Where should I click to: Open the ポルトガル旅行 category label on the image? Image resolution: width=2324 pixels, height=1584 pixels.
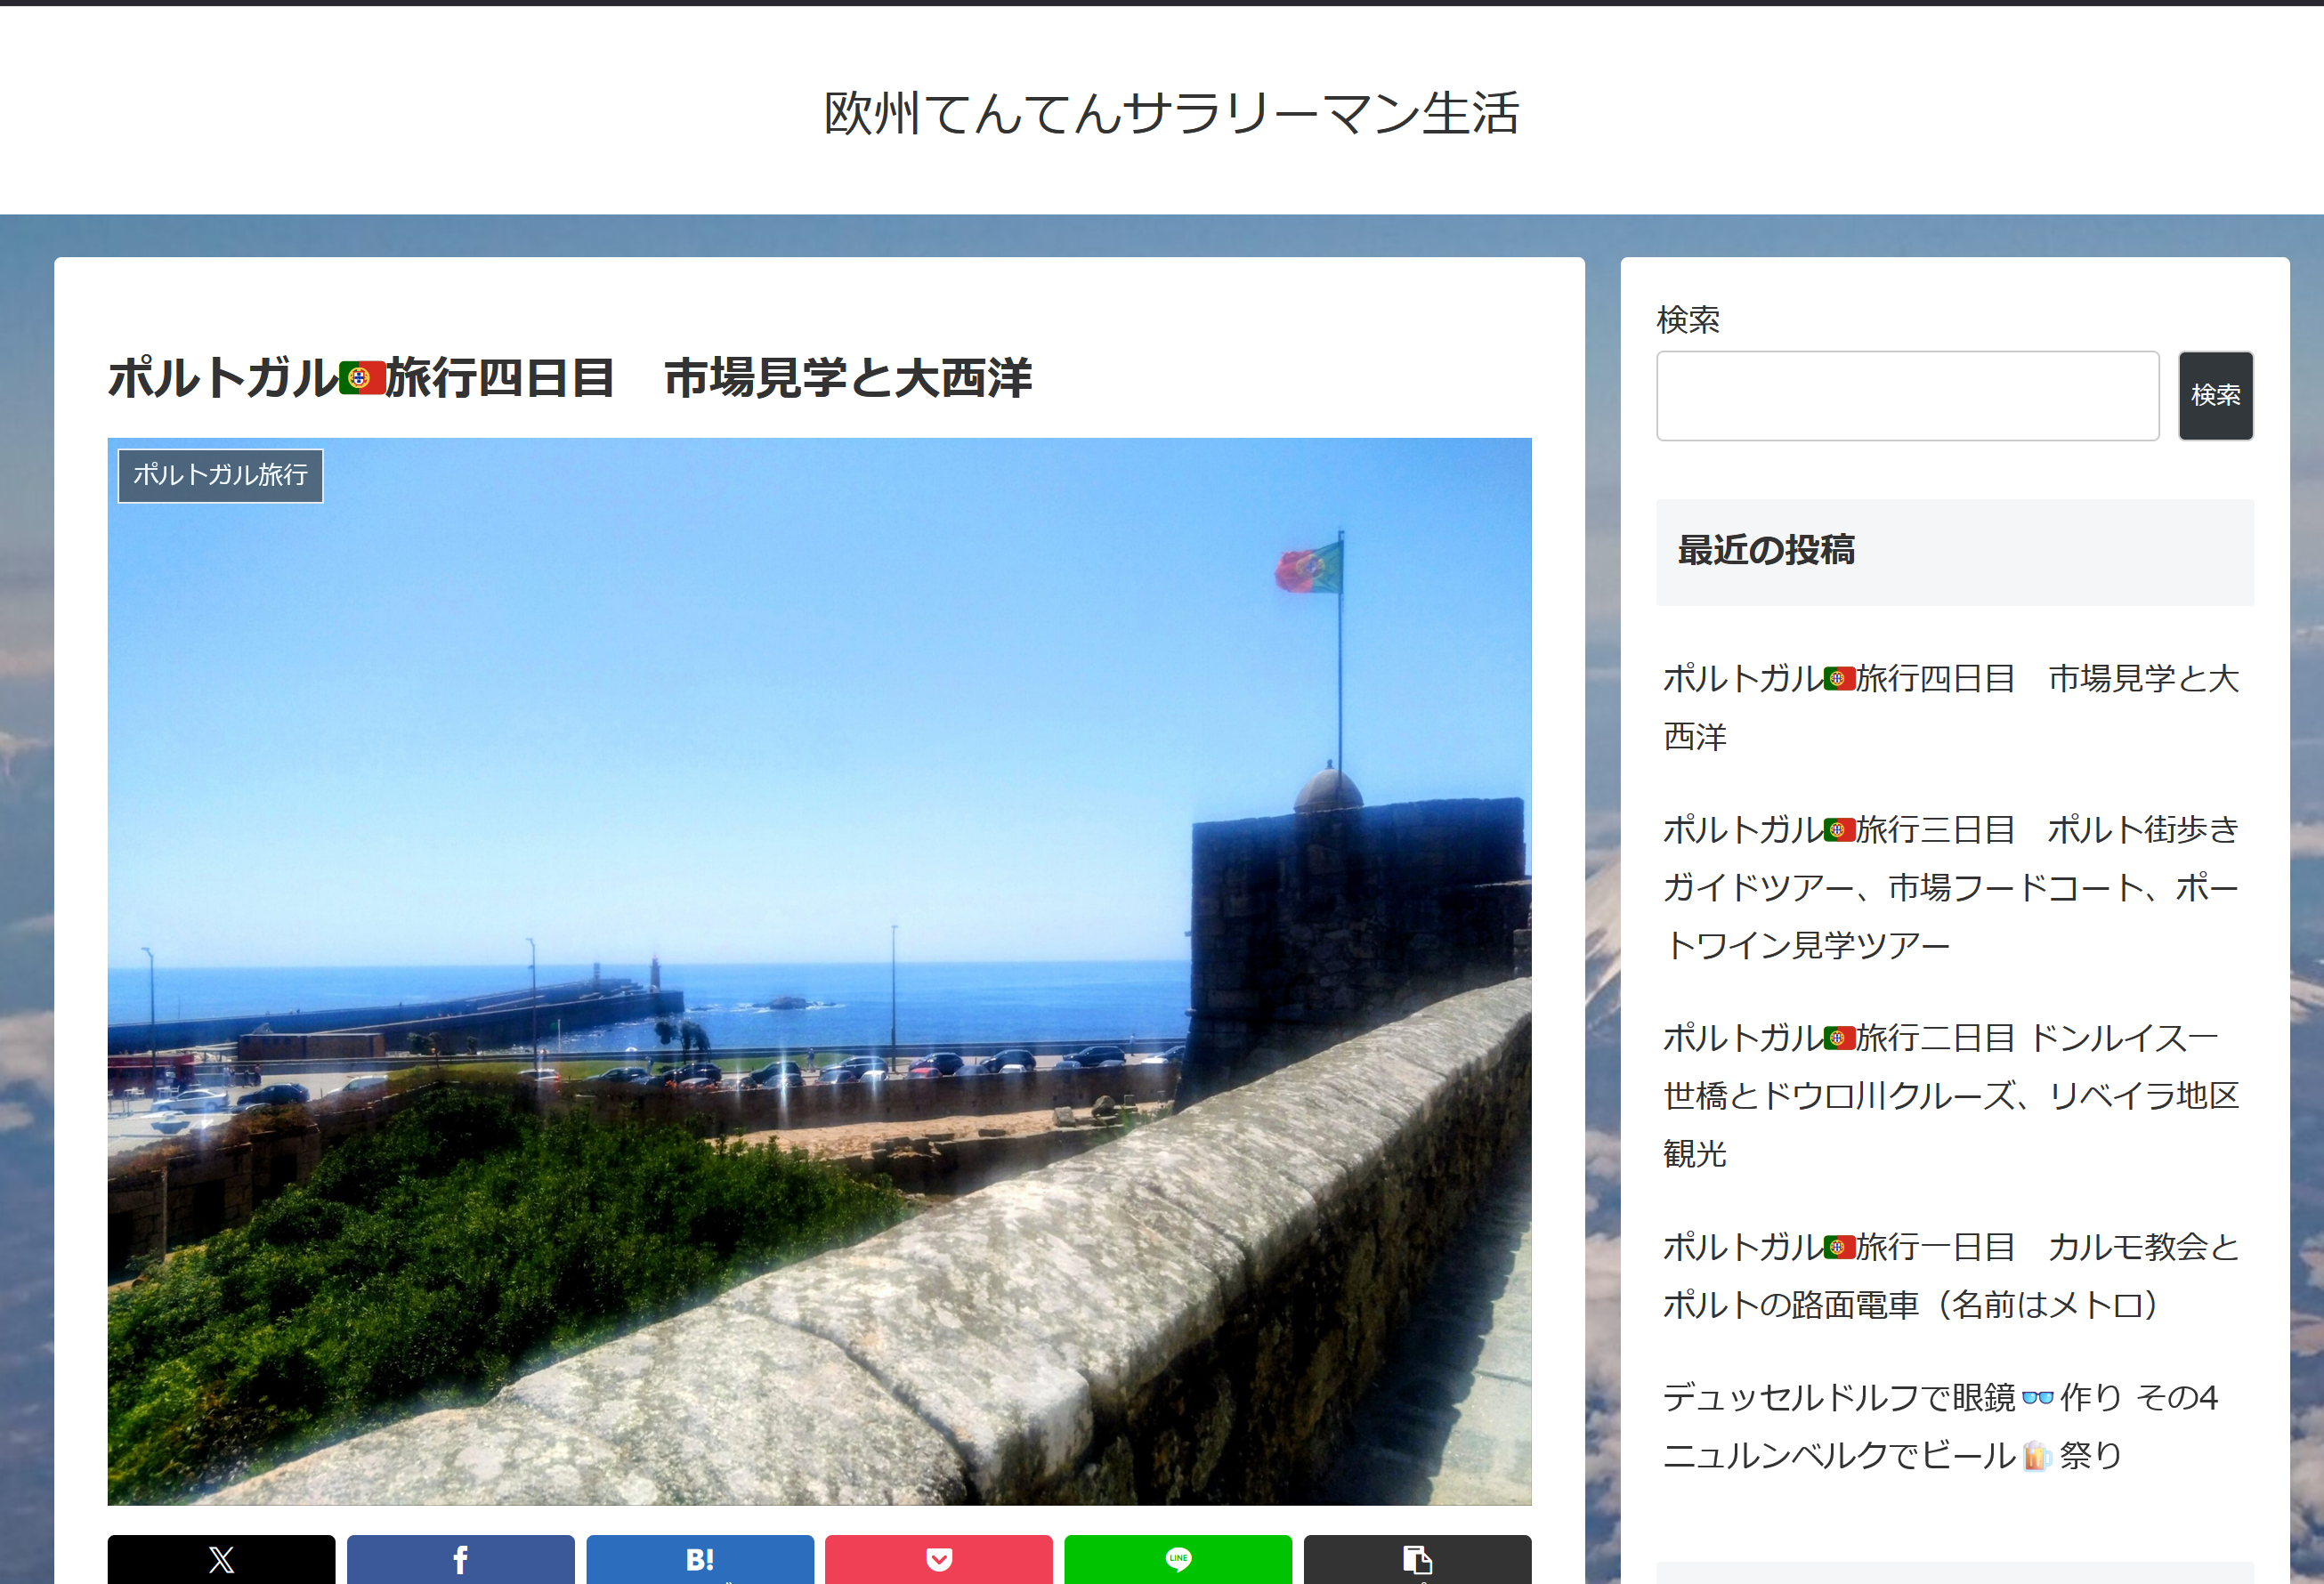(x=220, y=475)
